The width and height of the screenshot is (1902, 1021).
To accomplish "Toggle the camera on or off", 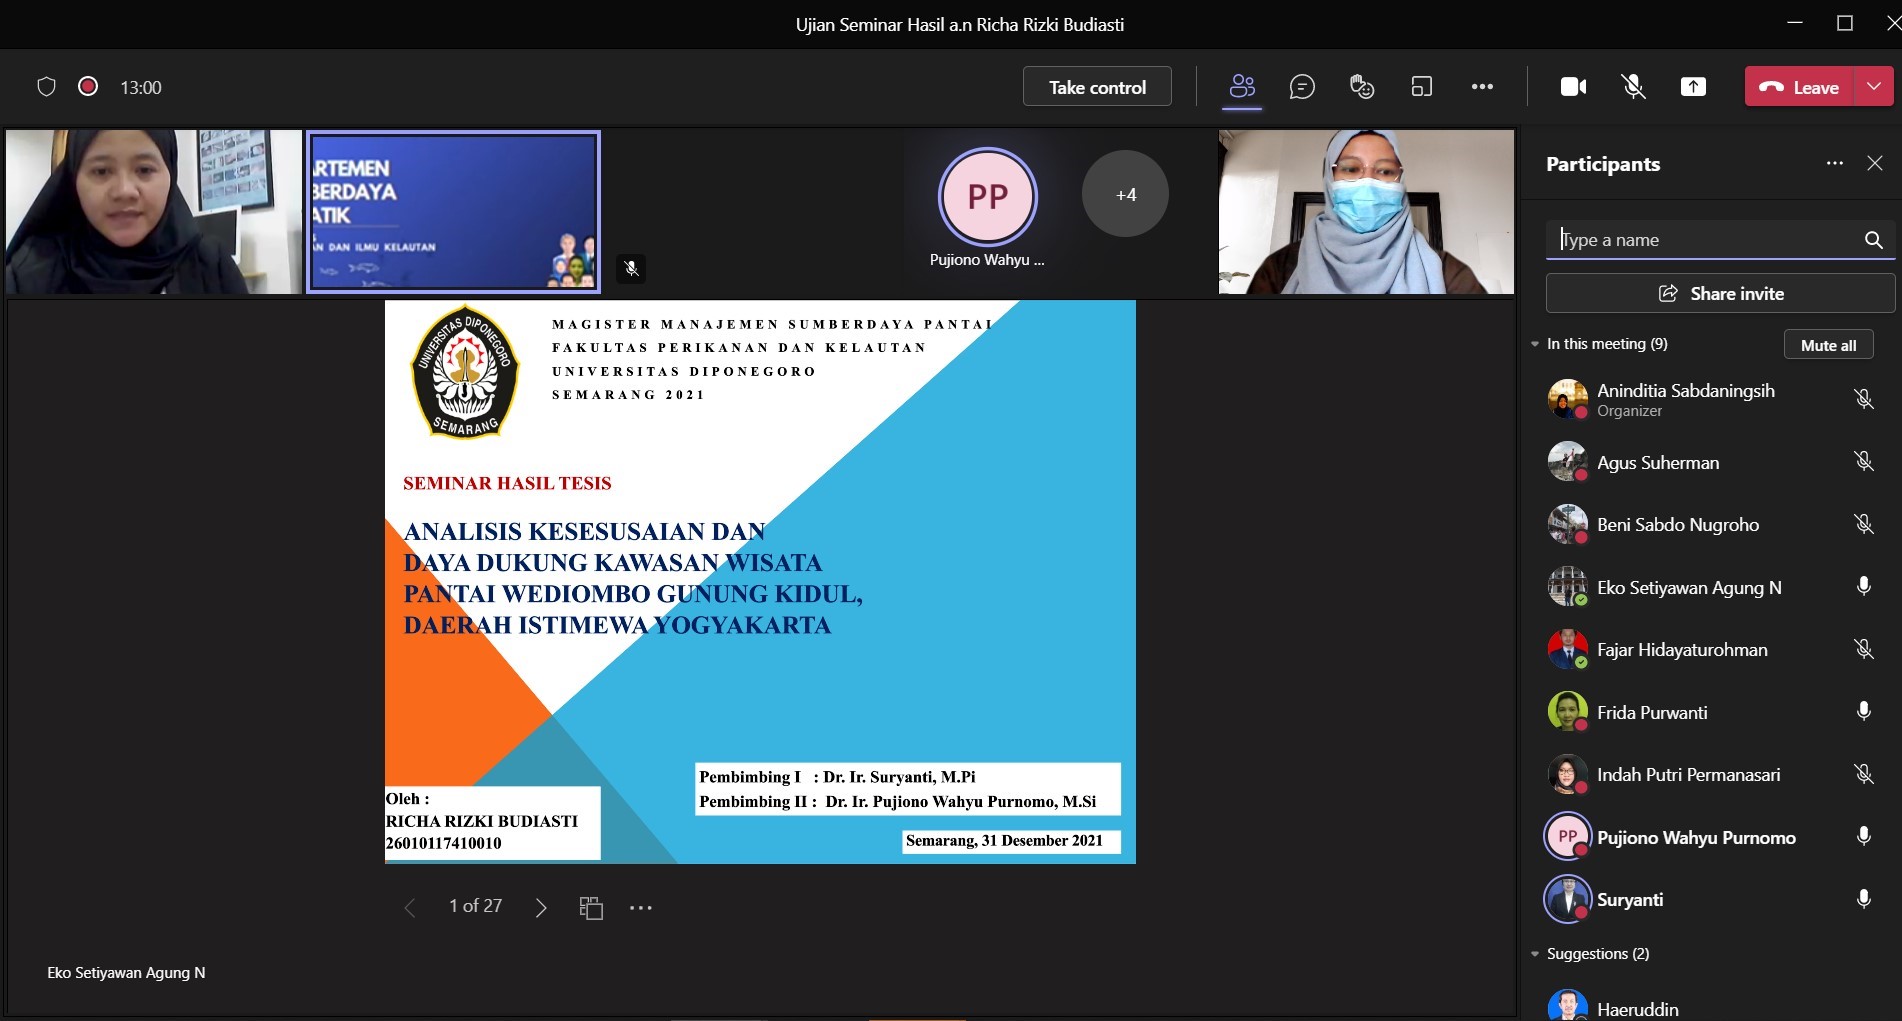I will click(1573, 87).
